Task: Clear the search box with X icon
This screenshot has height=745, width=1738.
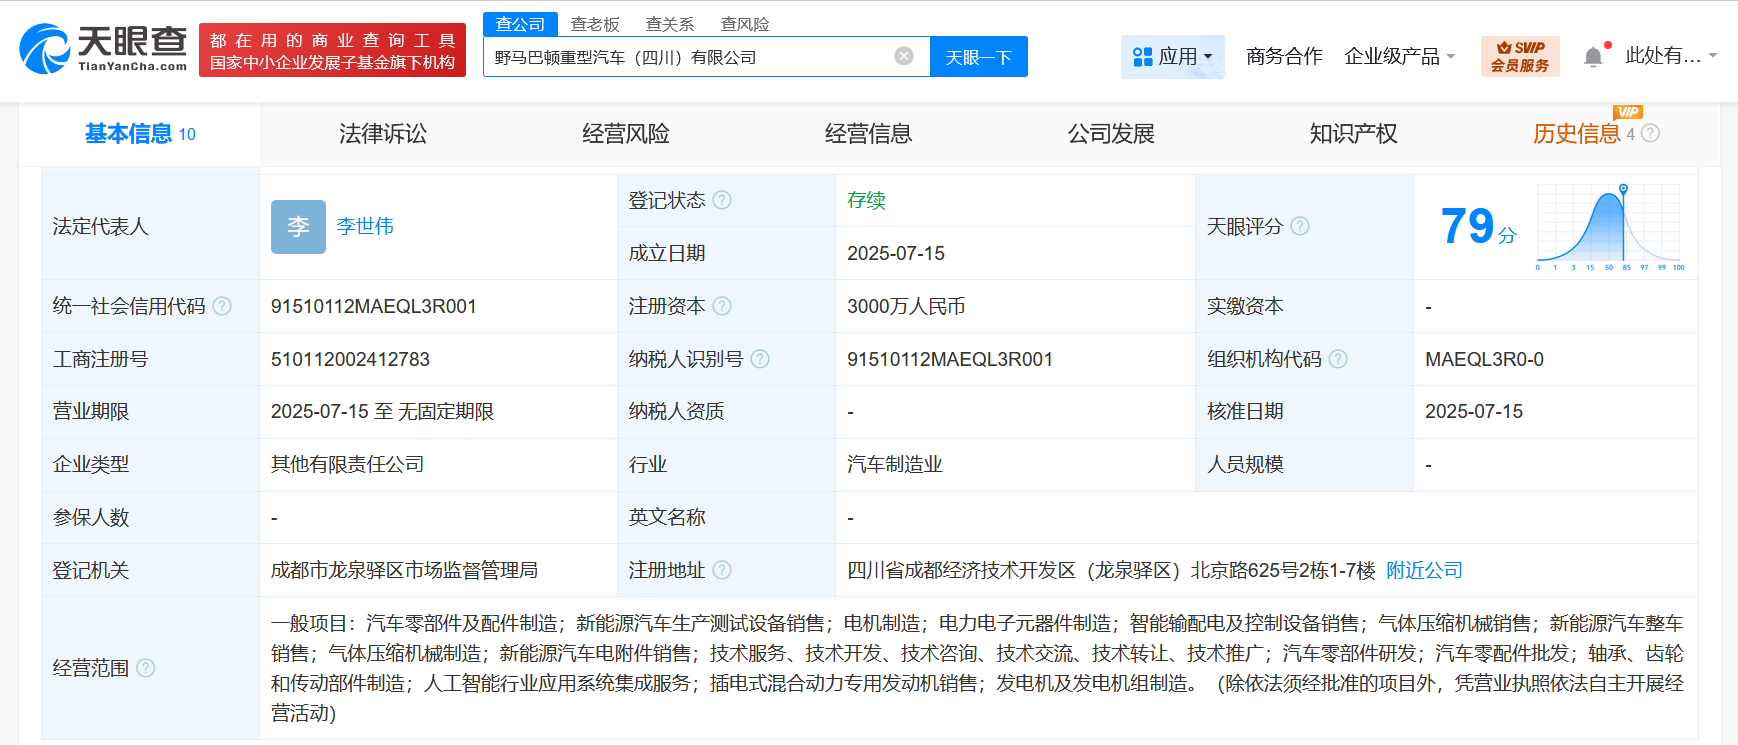Action: pos(904,56)
